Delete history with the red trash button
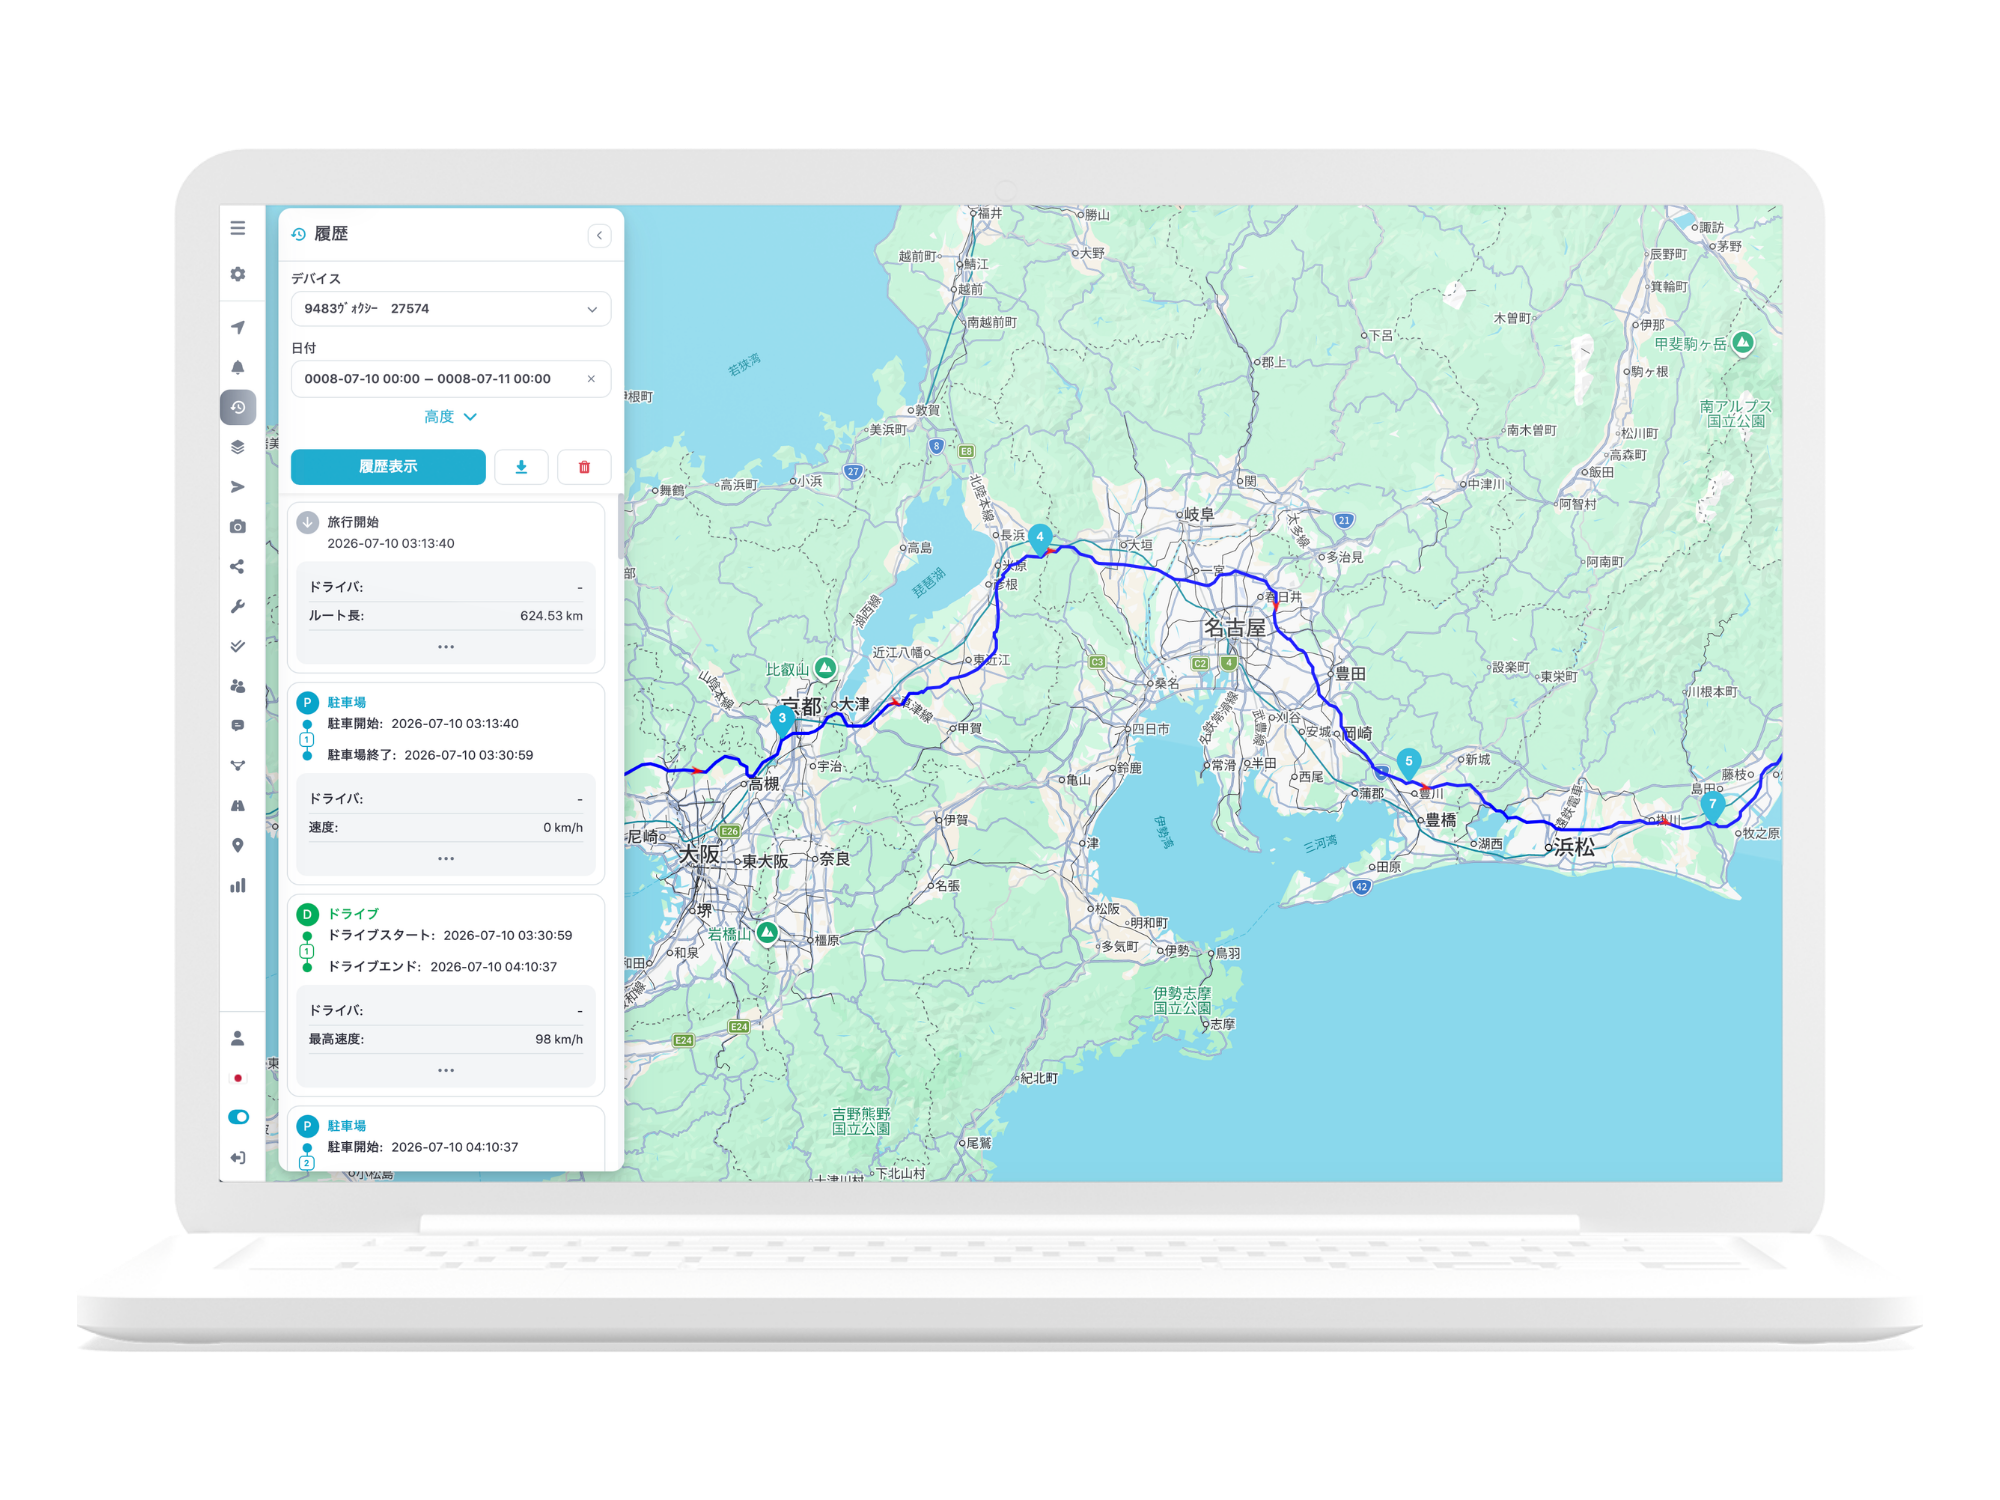The height and width of the screenshot is (1500, 2000). (x=584, y=467)
